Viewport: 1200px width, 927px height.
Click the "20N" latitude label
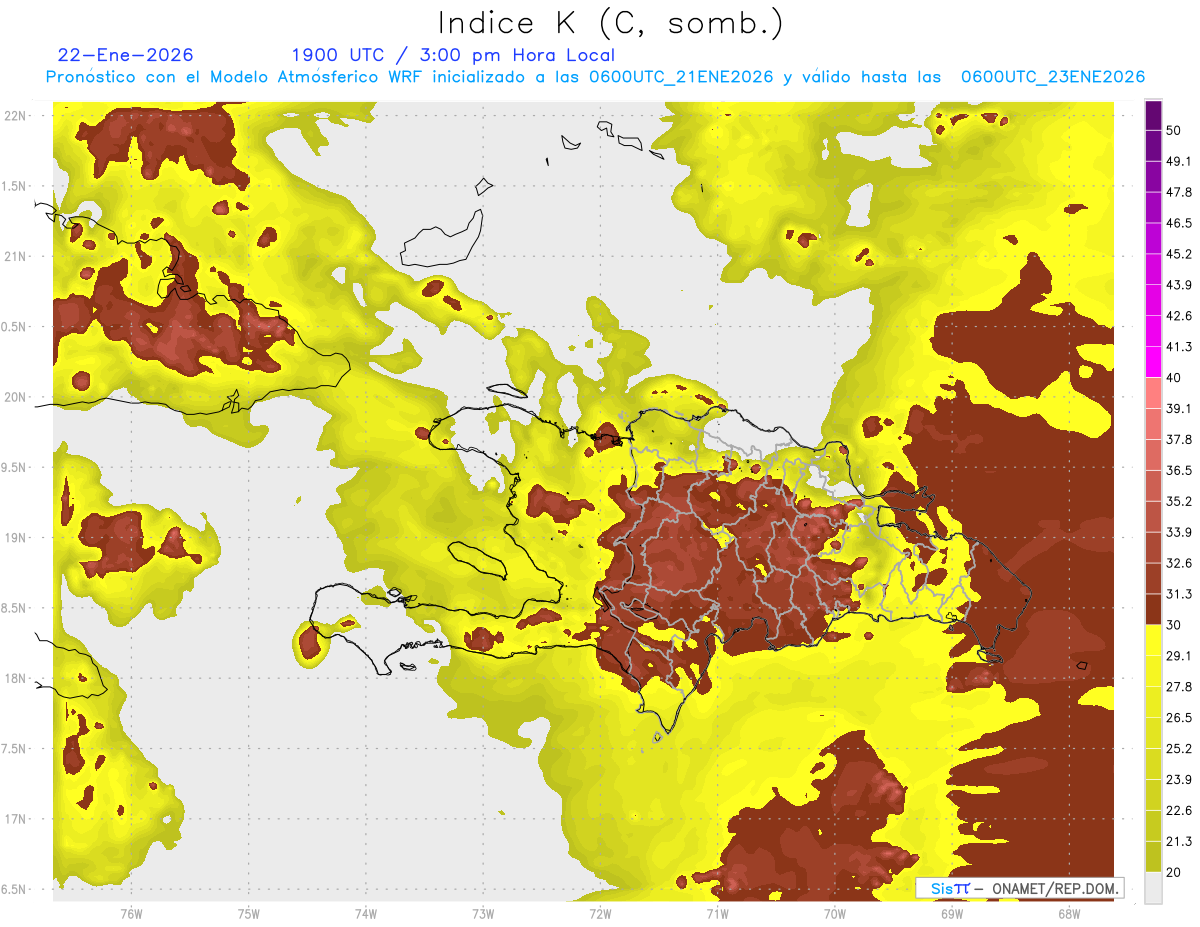(x=15, y=398)
